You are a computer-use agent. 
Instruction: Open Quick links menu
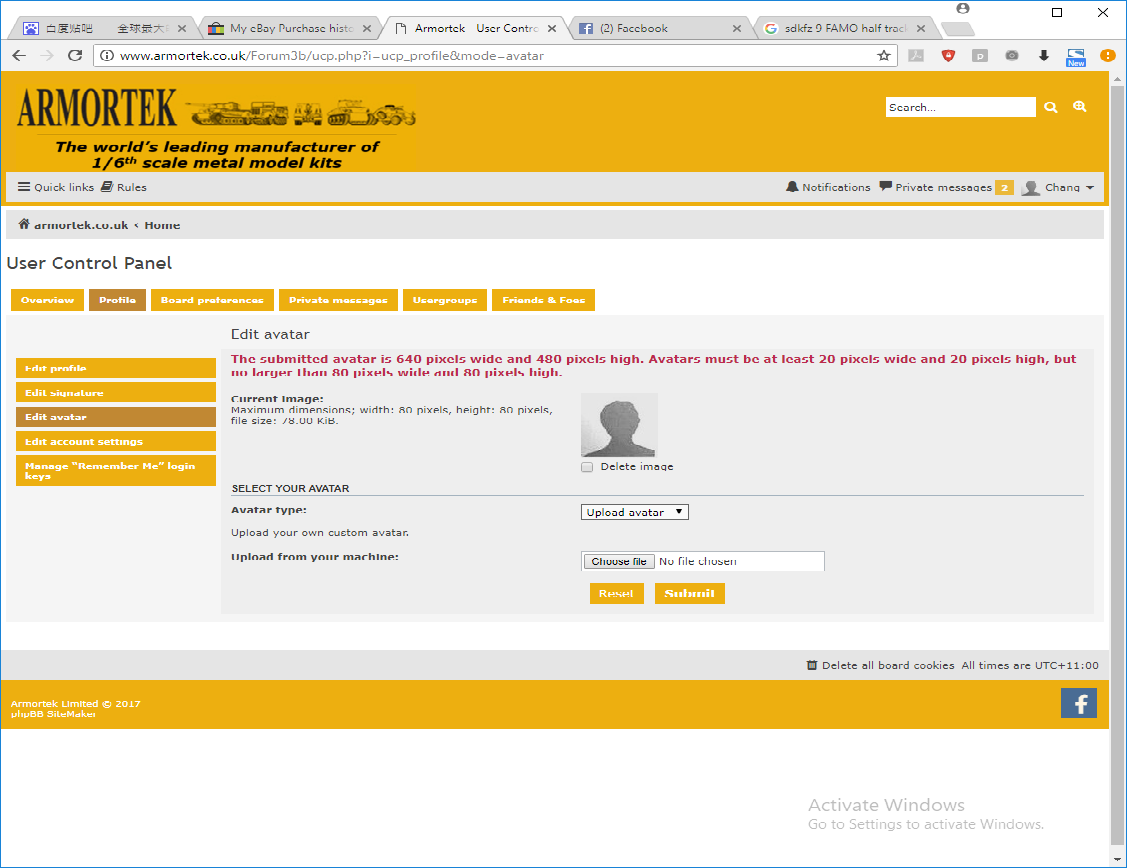[55, 187]
